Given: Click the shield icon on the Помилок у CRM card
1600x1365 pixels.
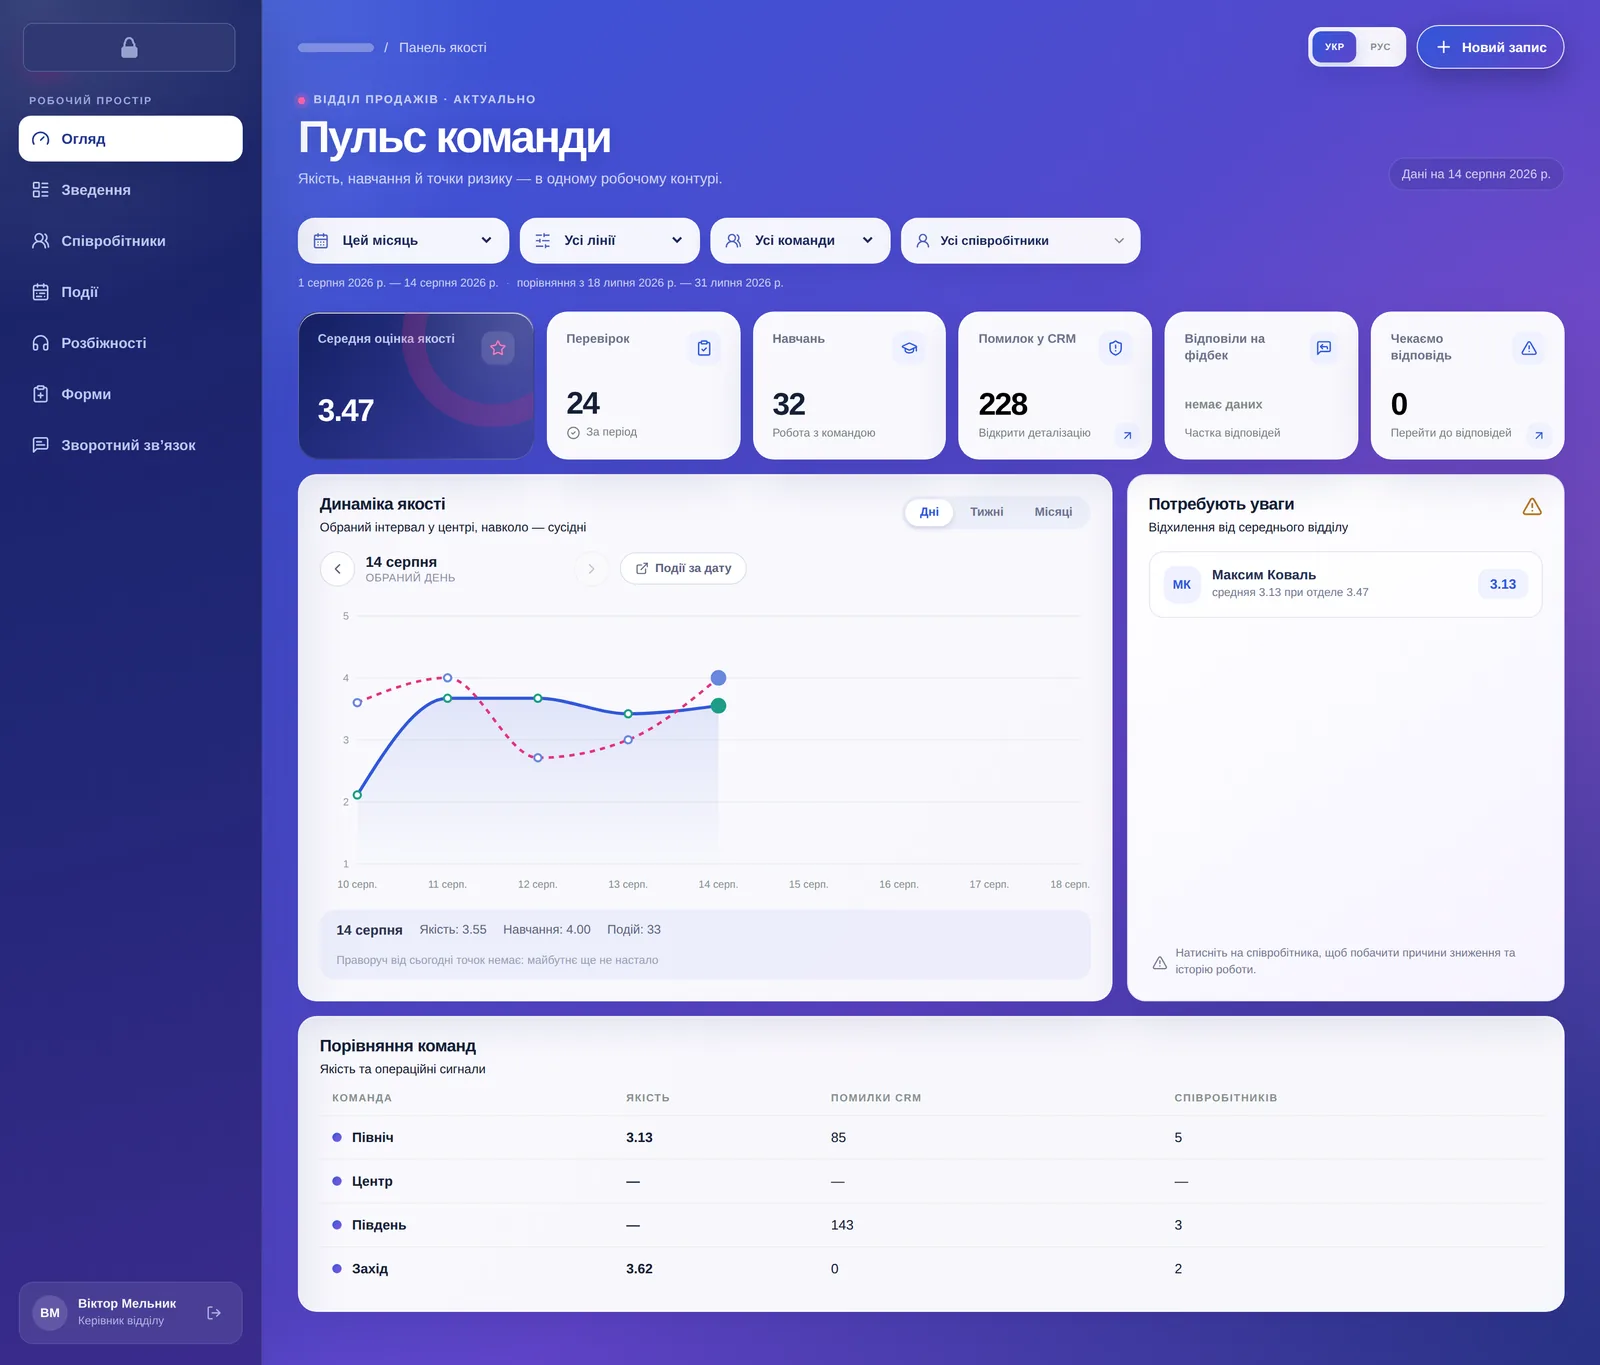Looking at the screenshot, I should coord(1115,348).
